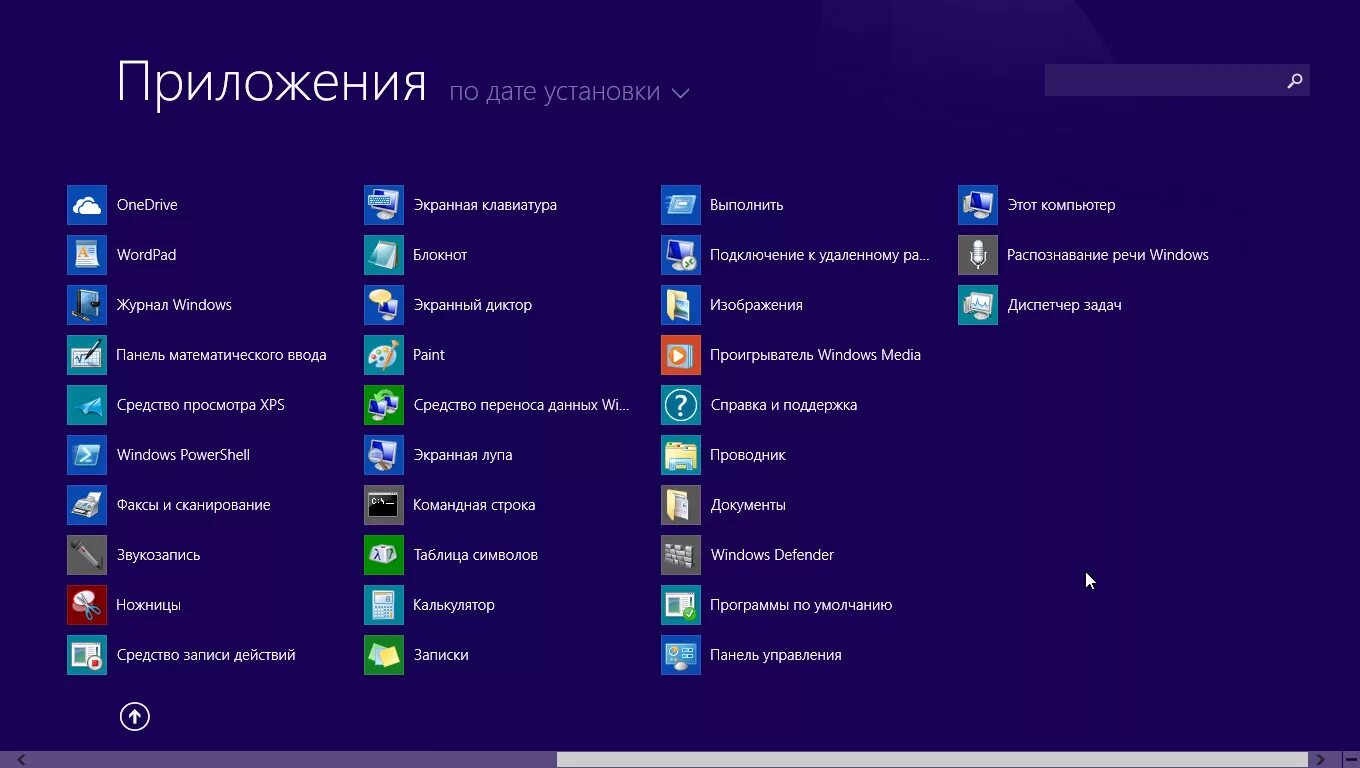Open the OneDrive app icon
Viewport: 1360px width, 768px height.
point(87,205)
